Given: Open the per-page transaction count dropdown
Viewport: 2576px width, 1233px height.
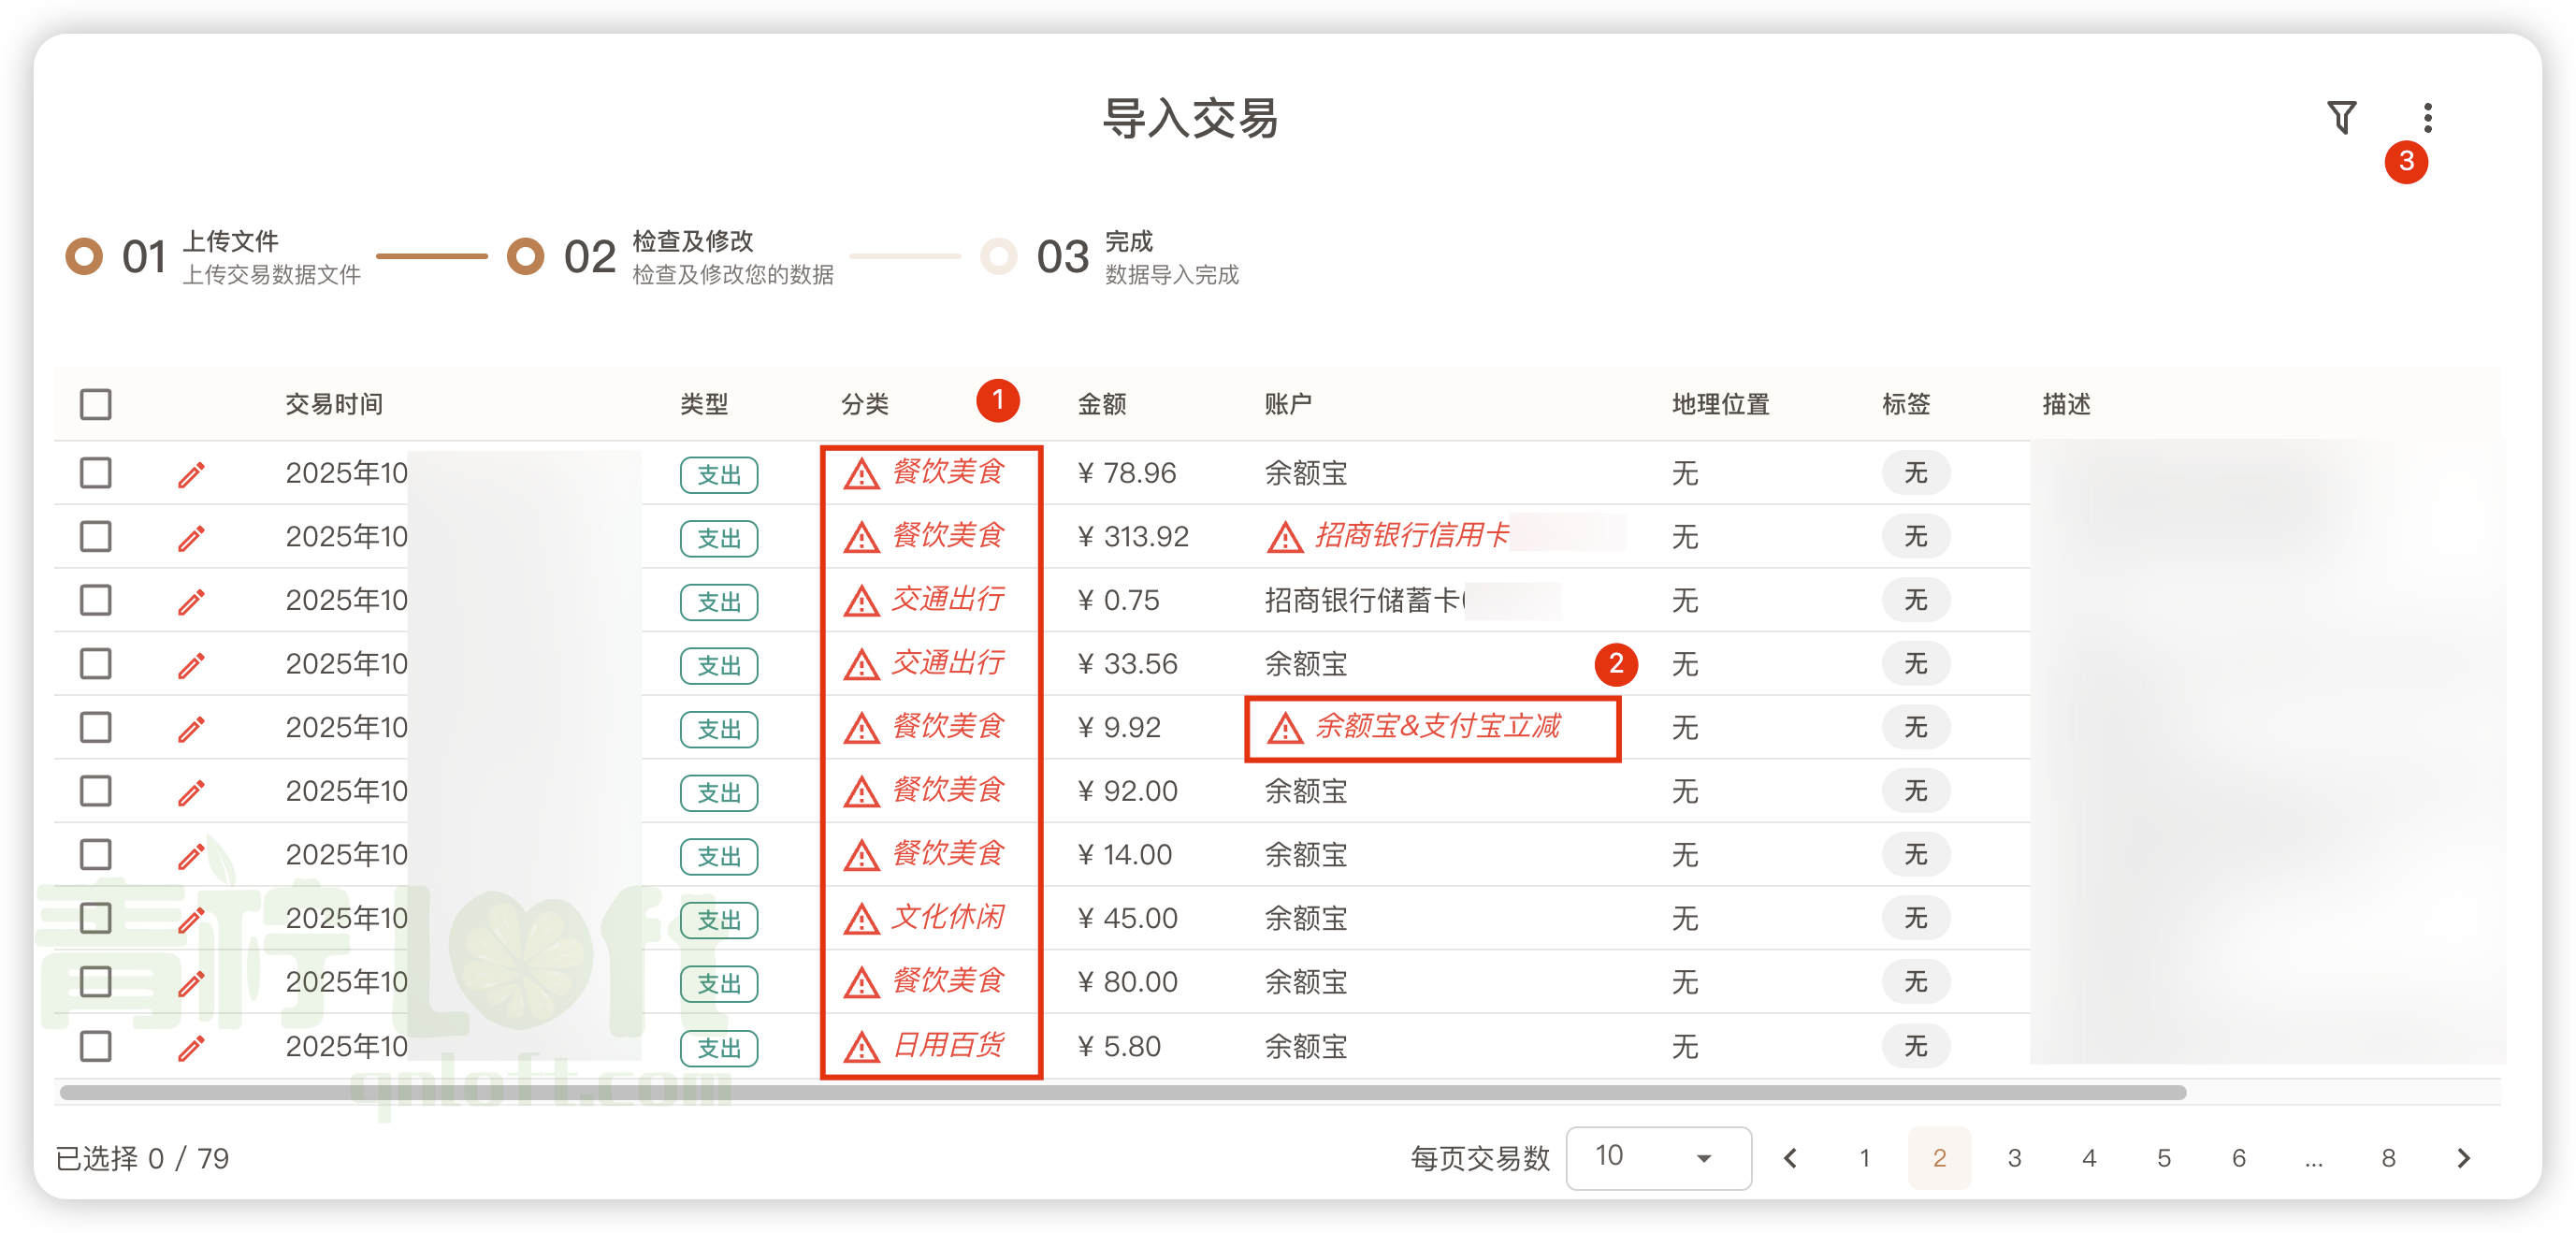Looking at the screenshot, I should [x=1658, y=1157].
